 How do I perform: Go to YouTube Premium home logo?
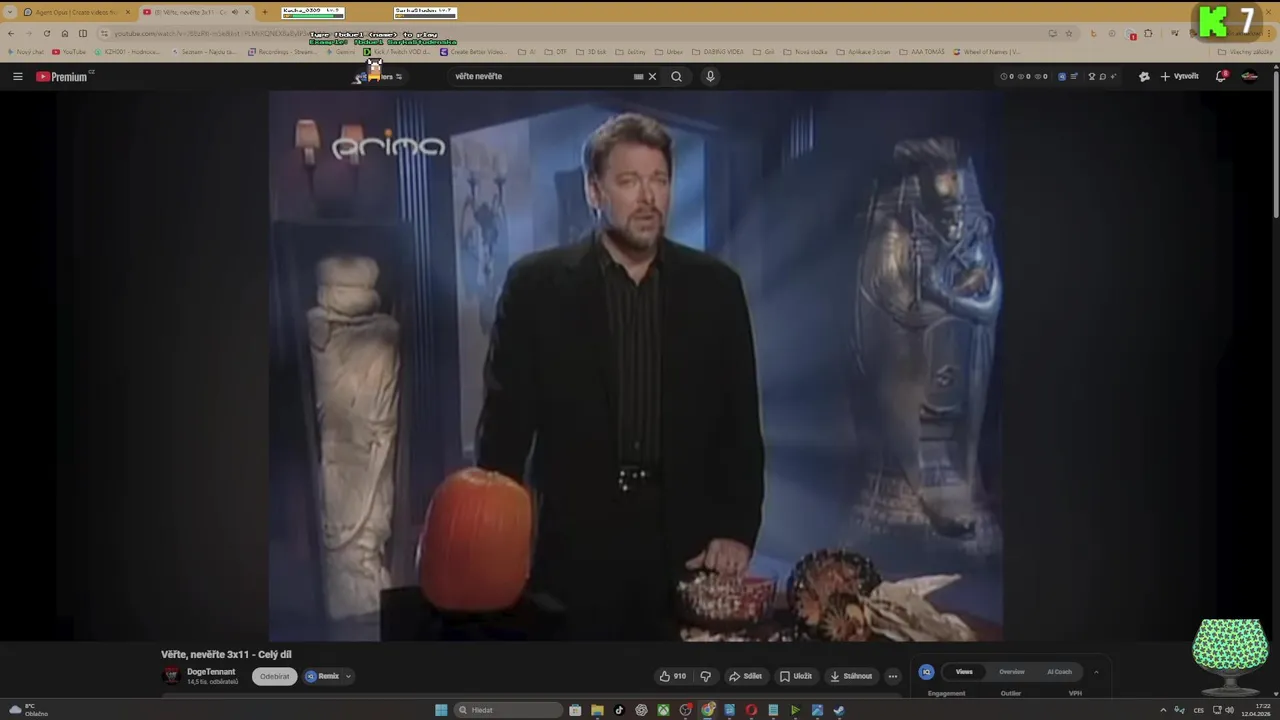coord(64,76)
